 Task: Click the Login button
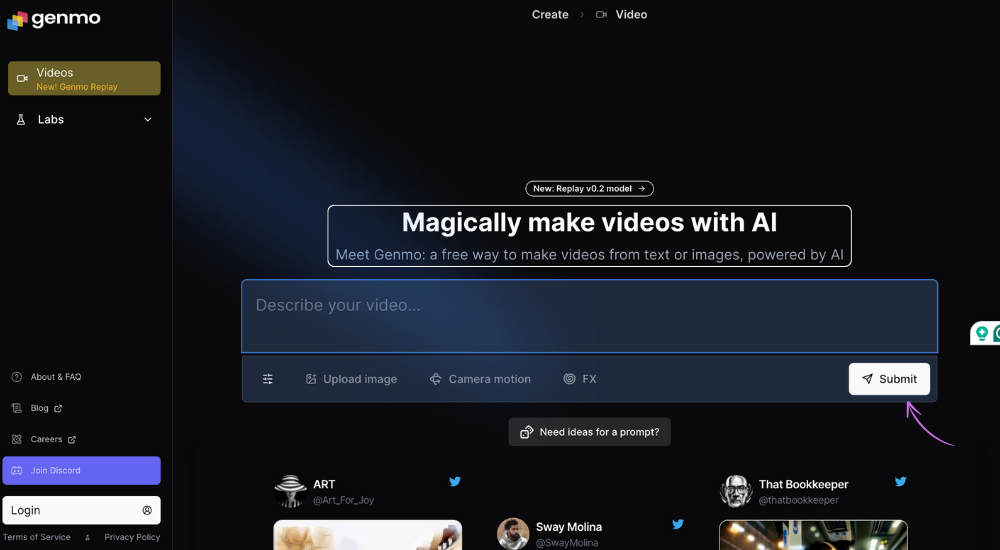(x=82, y=510)
